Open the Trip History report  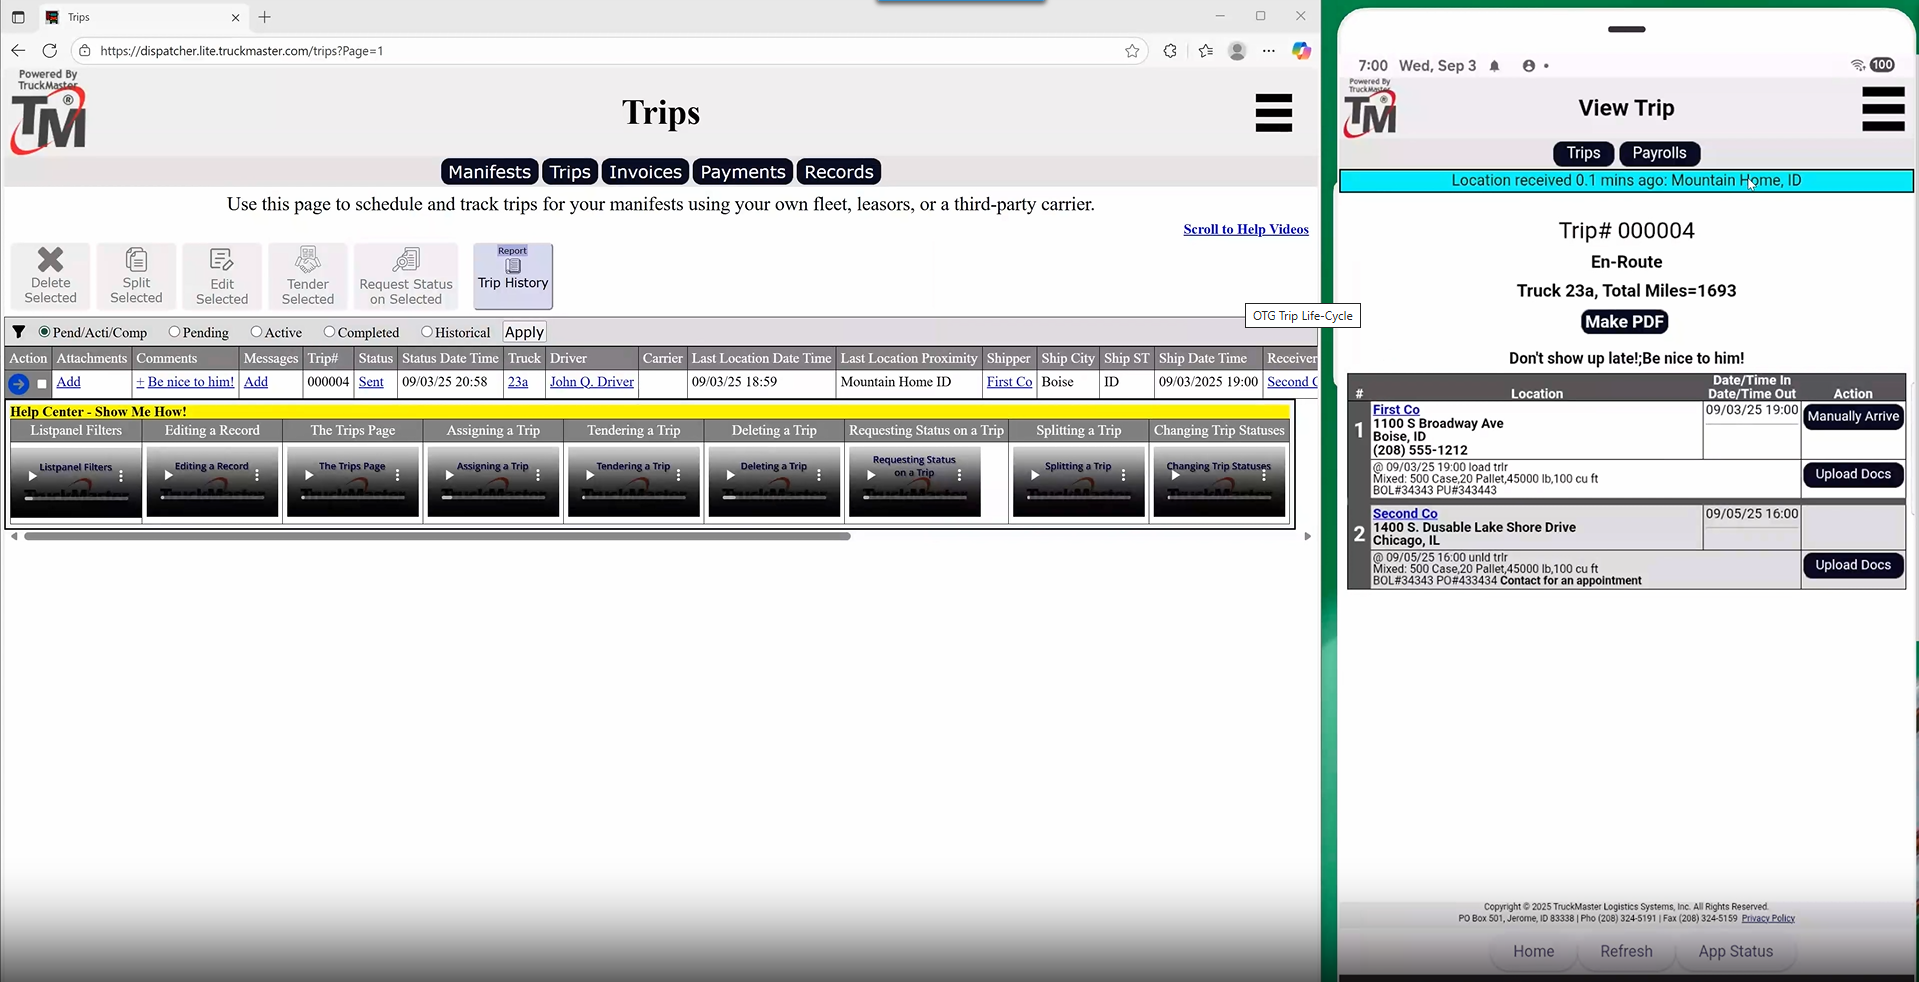point(513,276)
